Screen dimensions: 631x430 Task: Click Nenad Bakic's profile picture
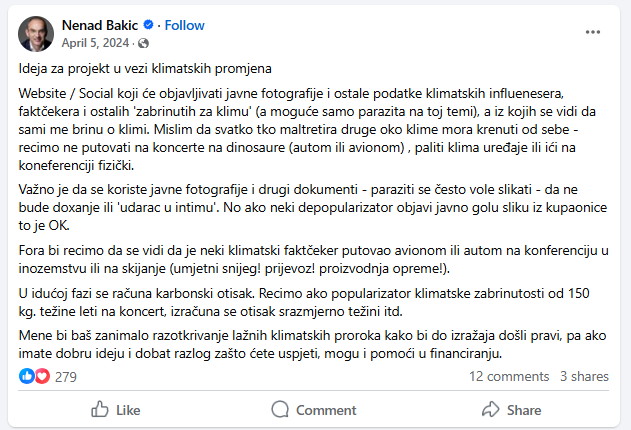36,34
